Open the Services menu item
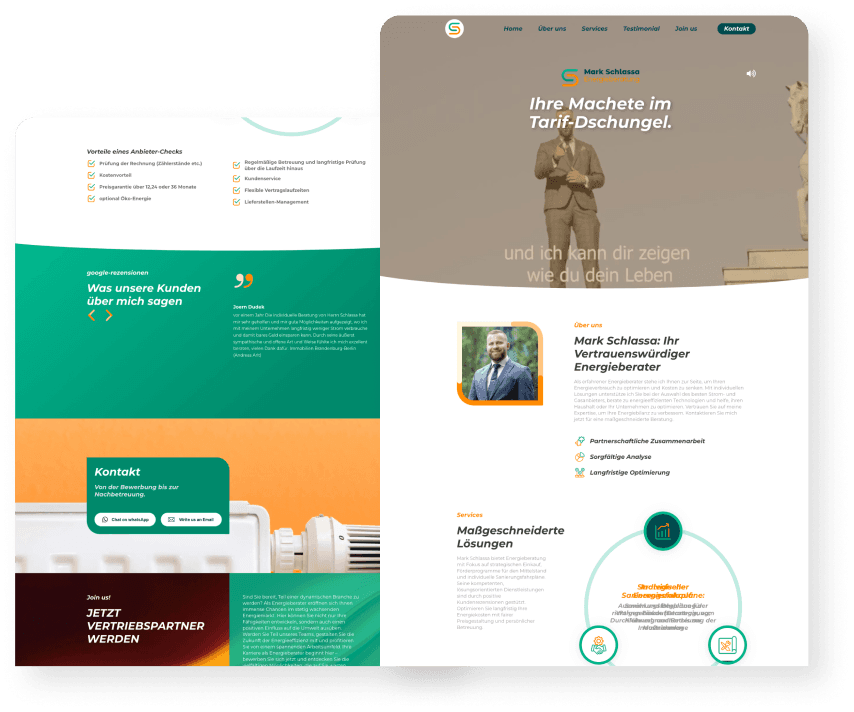 pyautogui.click(x=594, y=29)
